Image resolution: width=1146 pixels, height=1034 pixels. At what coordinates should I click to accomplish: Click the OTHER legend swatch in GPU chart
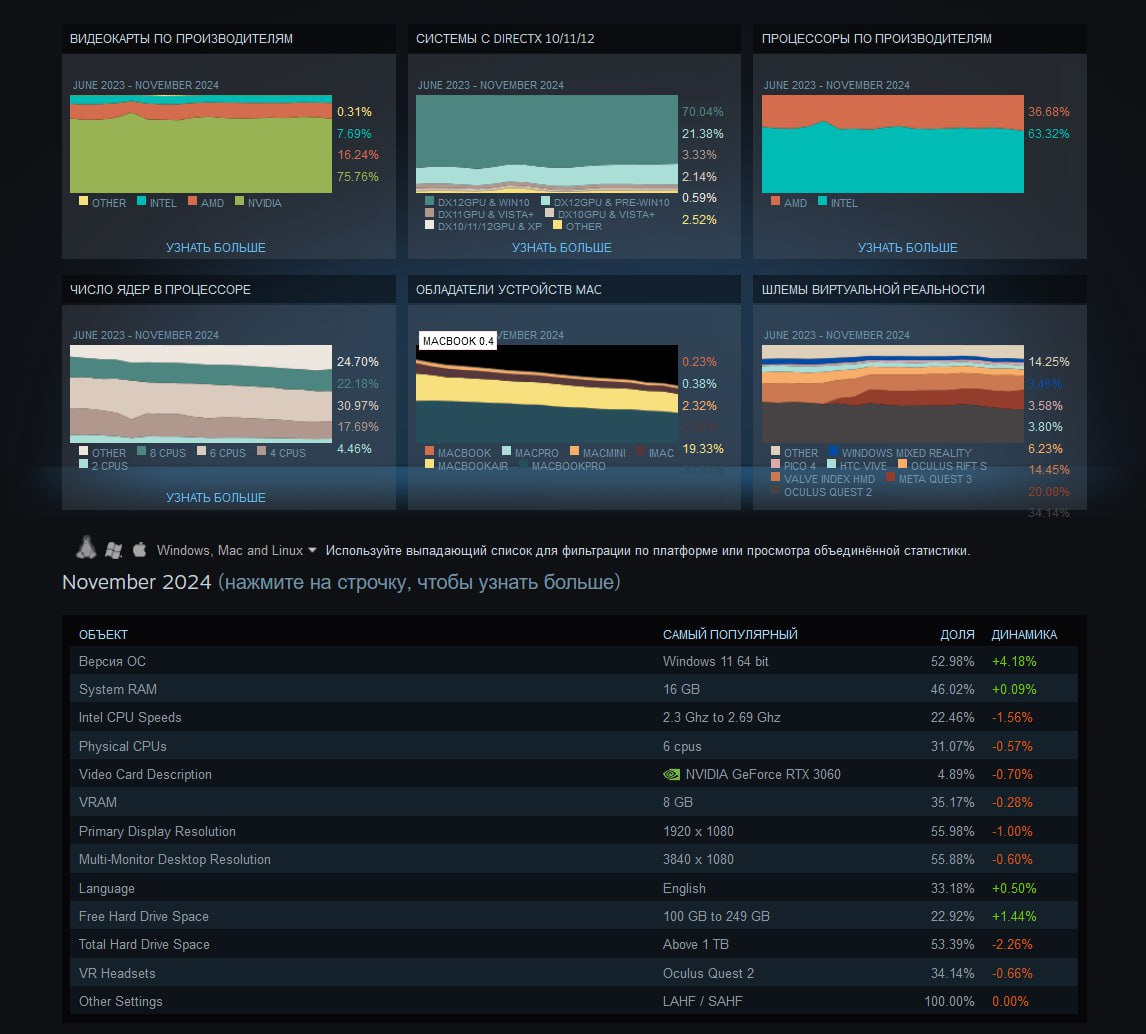click(83, 201)
